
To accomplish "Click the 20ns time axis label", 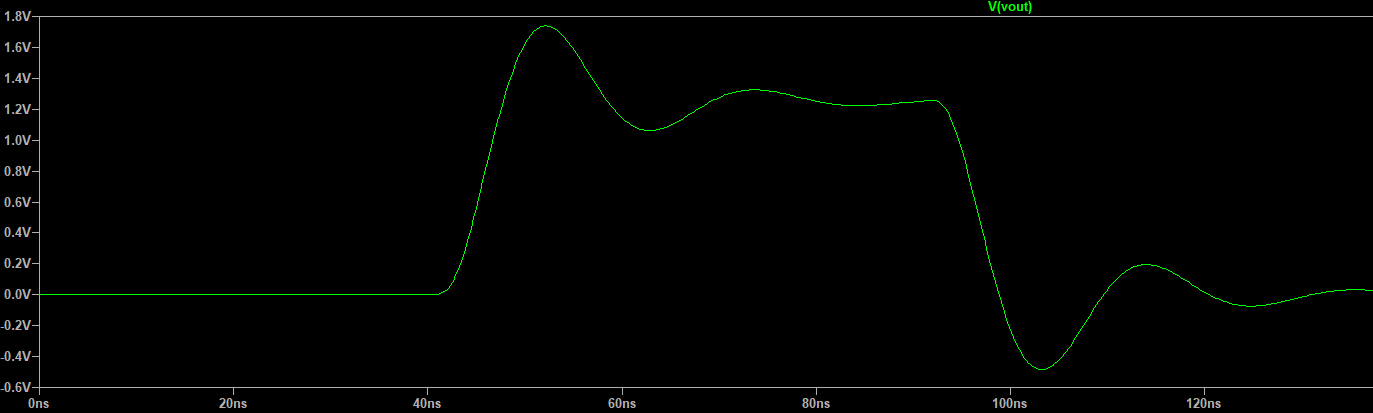I will click(233, 403).
